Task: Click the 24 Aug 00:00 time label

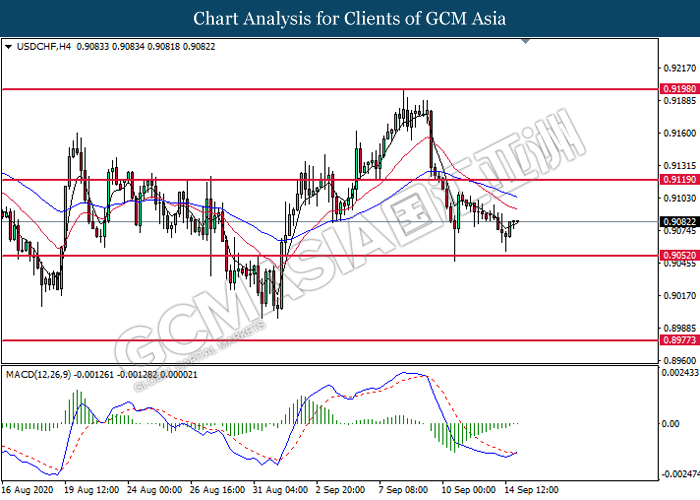Action: (154, 490)
